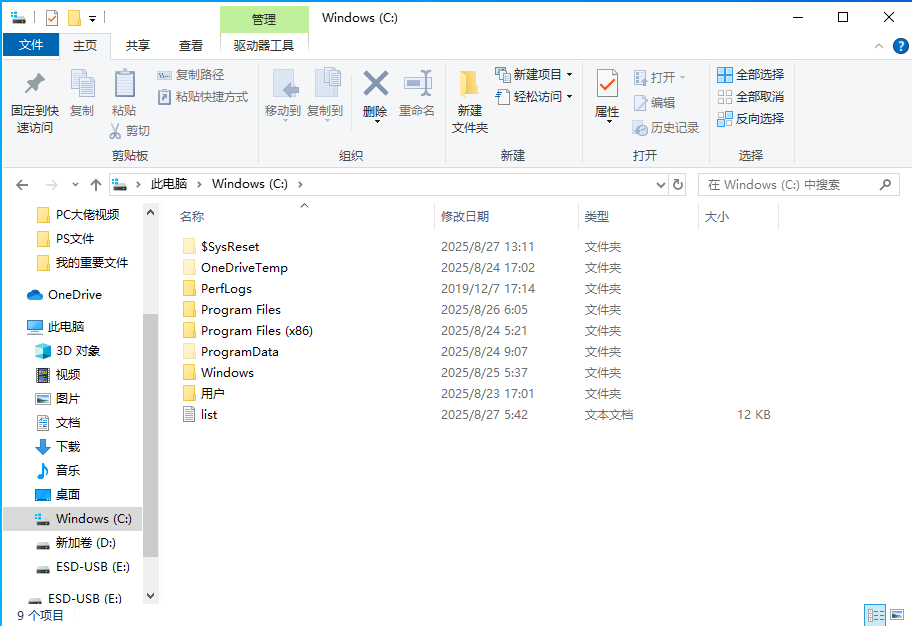Image resolution: width=912 pixels, height=626 pixels.
Task: Select the PerfLogs folder
Action: point(226,289)
